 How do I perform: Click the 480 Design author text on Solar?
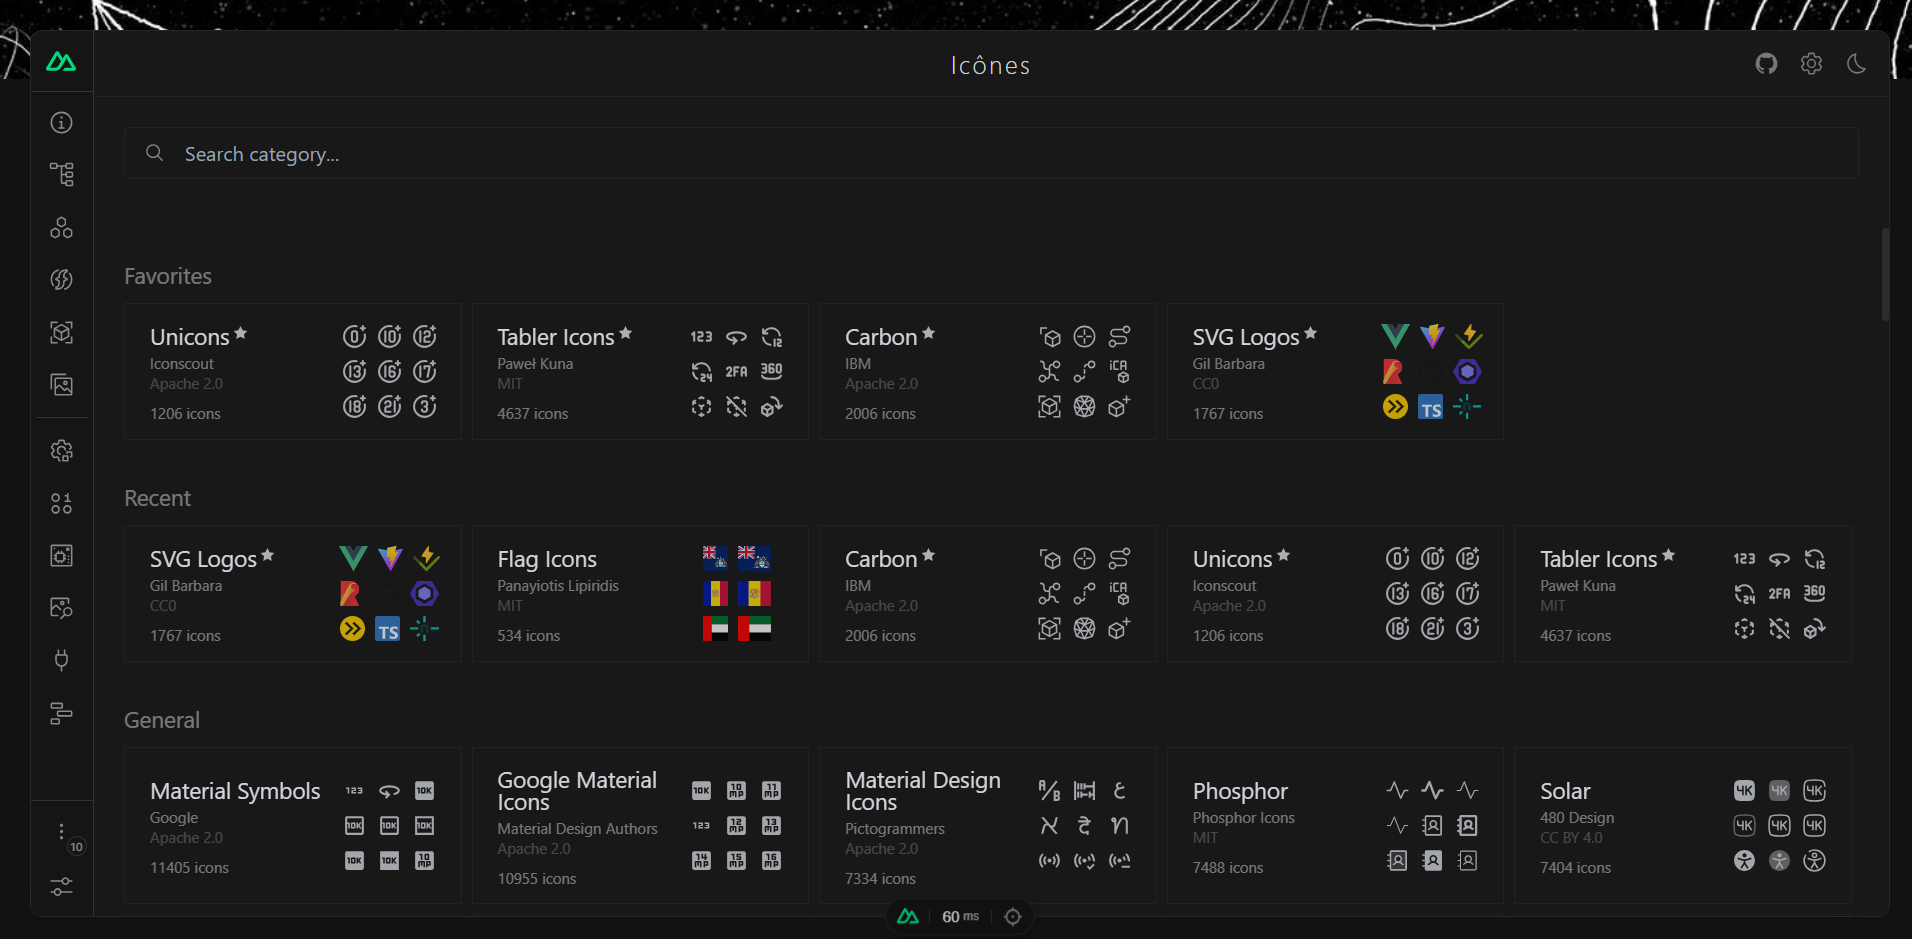[x=1577, y=818]
